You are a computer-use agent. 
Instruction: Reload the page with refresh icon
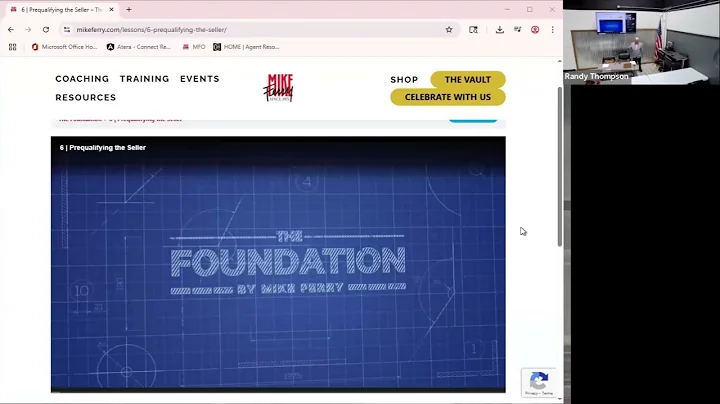click(x=46, y=29)
